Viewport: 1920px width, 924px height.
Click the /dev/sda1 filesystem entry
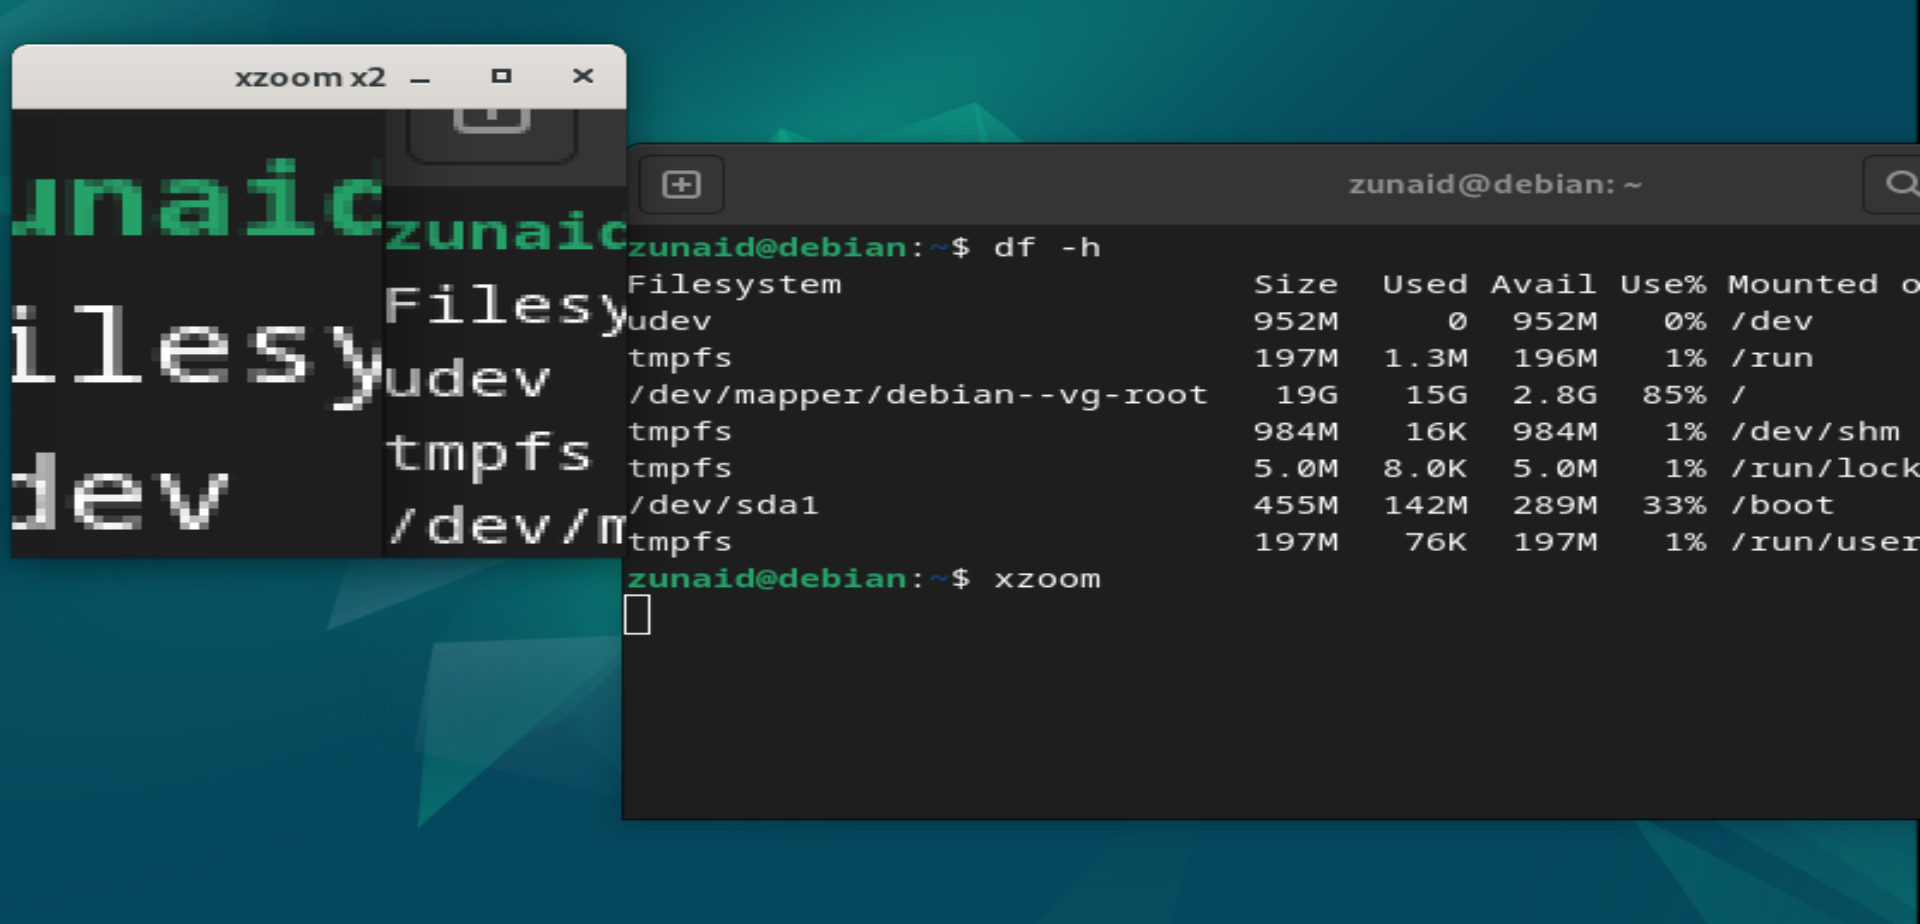pyautogui.click(x=724, y=505)
